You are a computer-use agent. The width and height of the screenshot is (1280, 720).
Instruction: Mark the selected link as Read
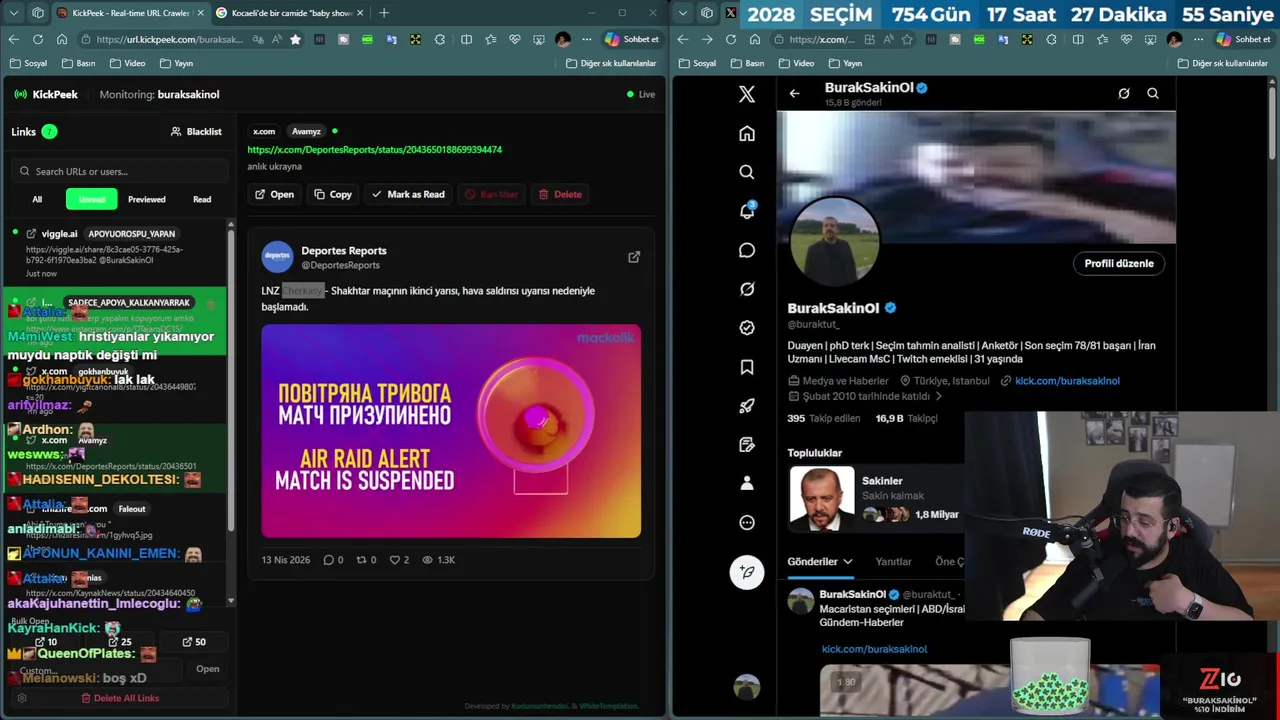click(408, 194)
